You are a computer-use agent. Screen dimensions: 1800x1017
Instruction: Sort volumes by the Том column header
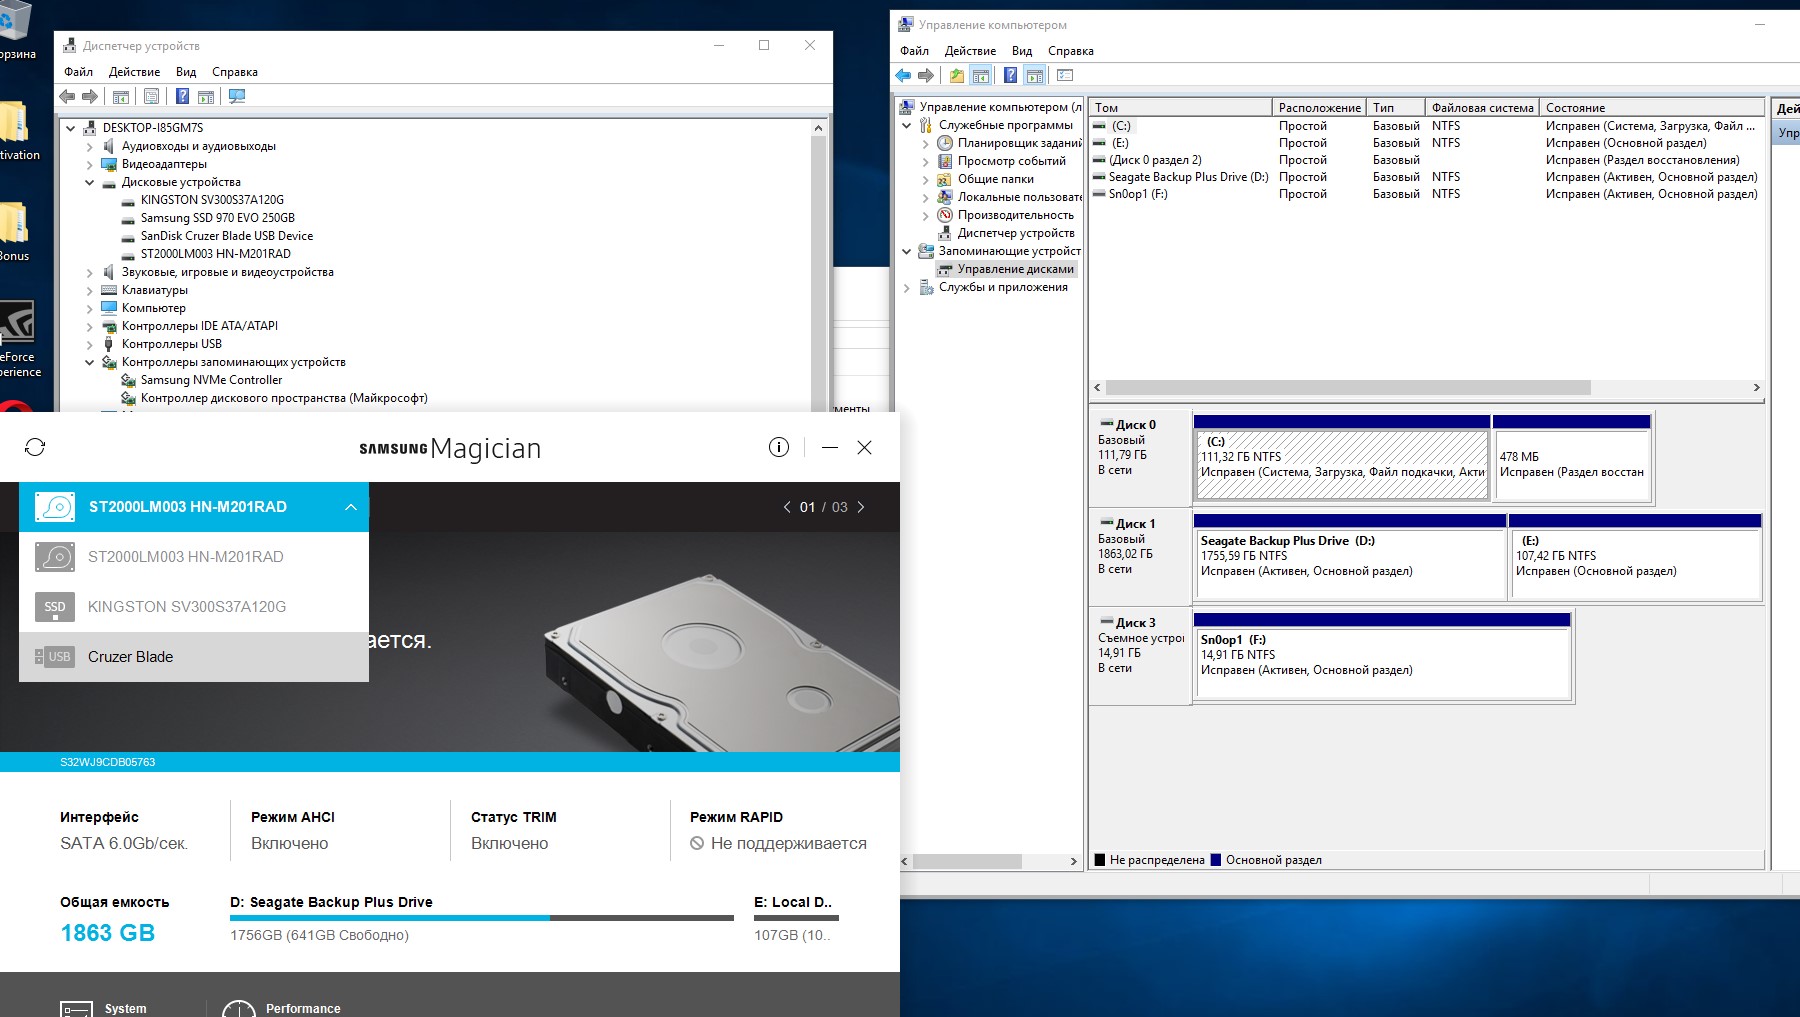[1181, 107]
